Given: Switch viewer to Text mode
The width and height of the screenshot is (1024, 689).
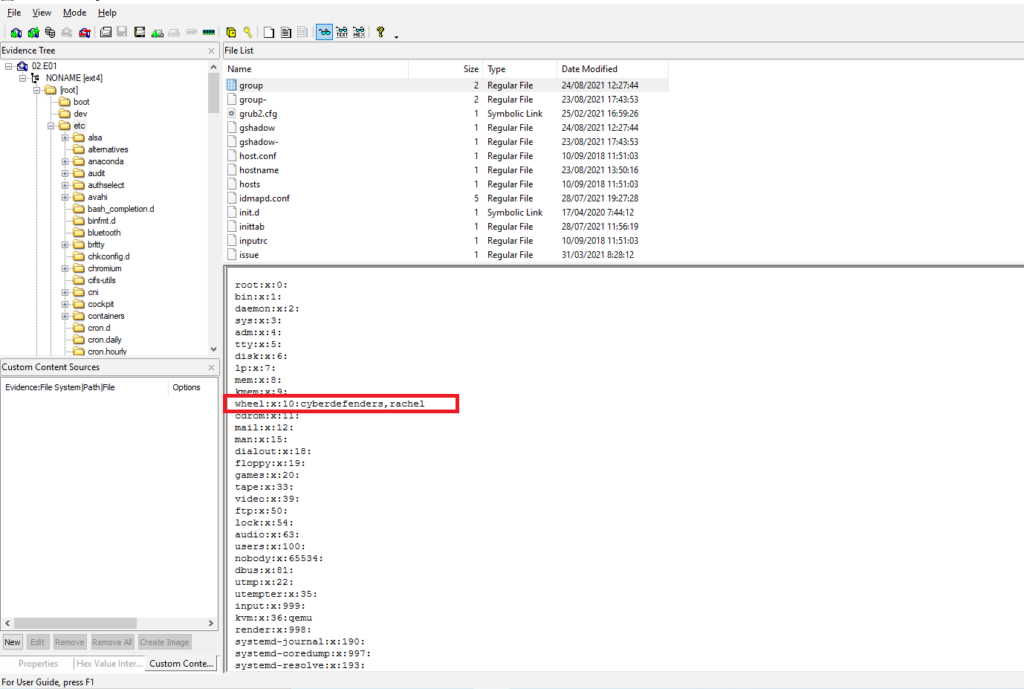Looking at the screenshot, I should [x=342, y=31].
